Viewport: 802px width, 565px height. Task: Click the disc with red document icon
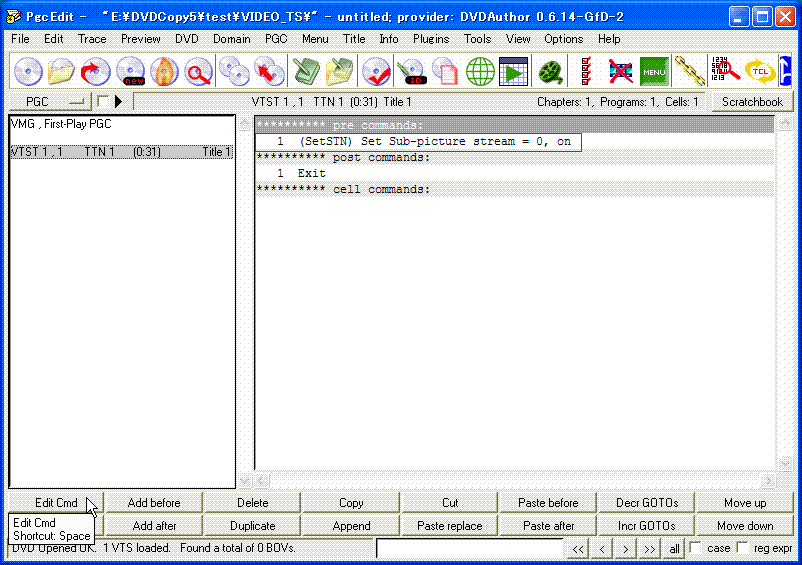(x=445, y=71)
